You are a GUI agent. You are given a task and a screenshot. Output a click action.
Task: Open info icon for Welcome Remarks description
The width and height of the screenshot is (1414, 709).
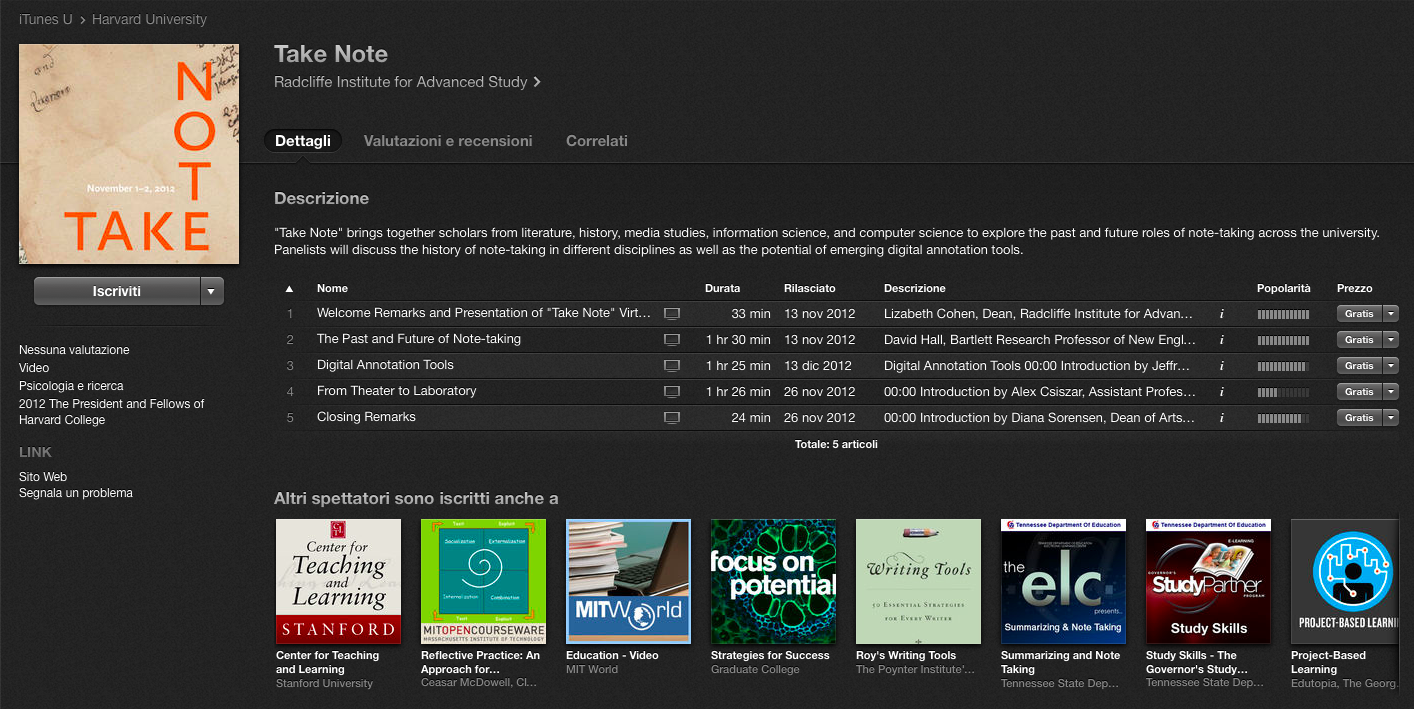[x=1221, y=314]
